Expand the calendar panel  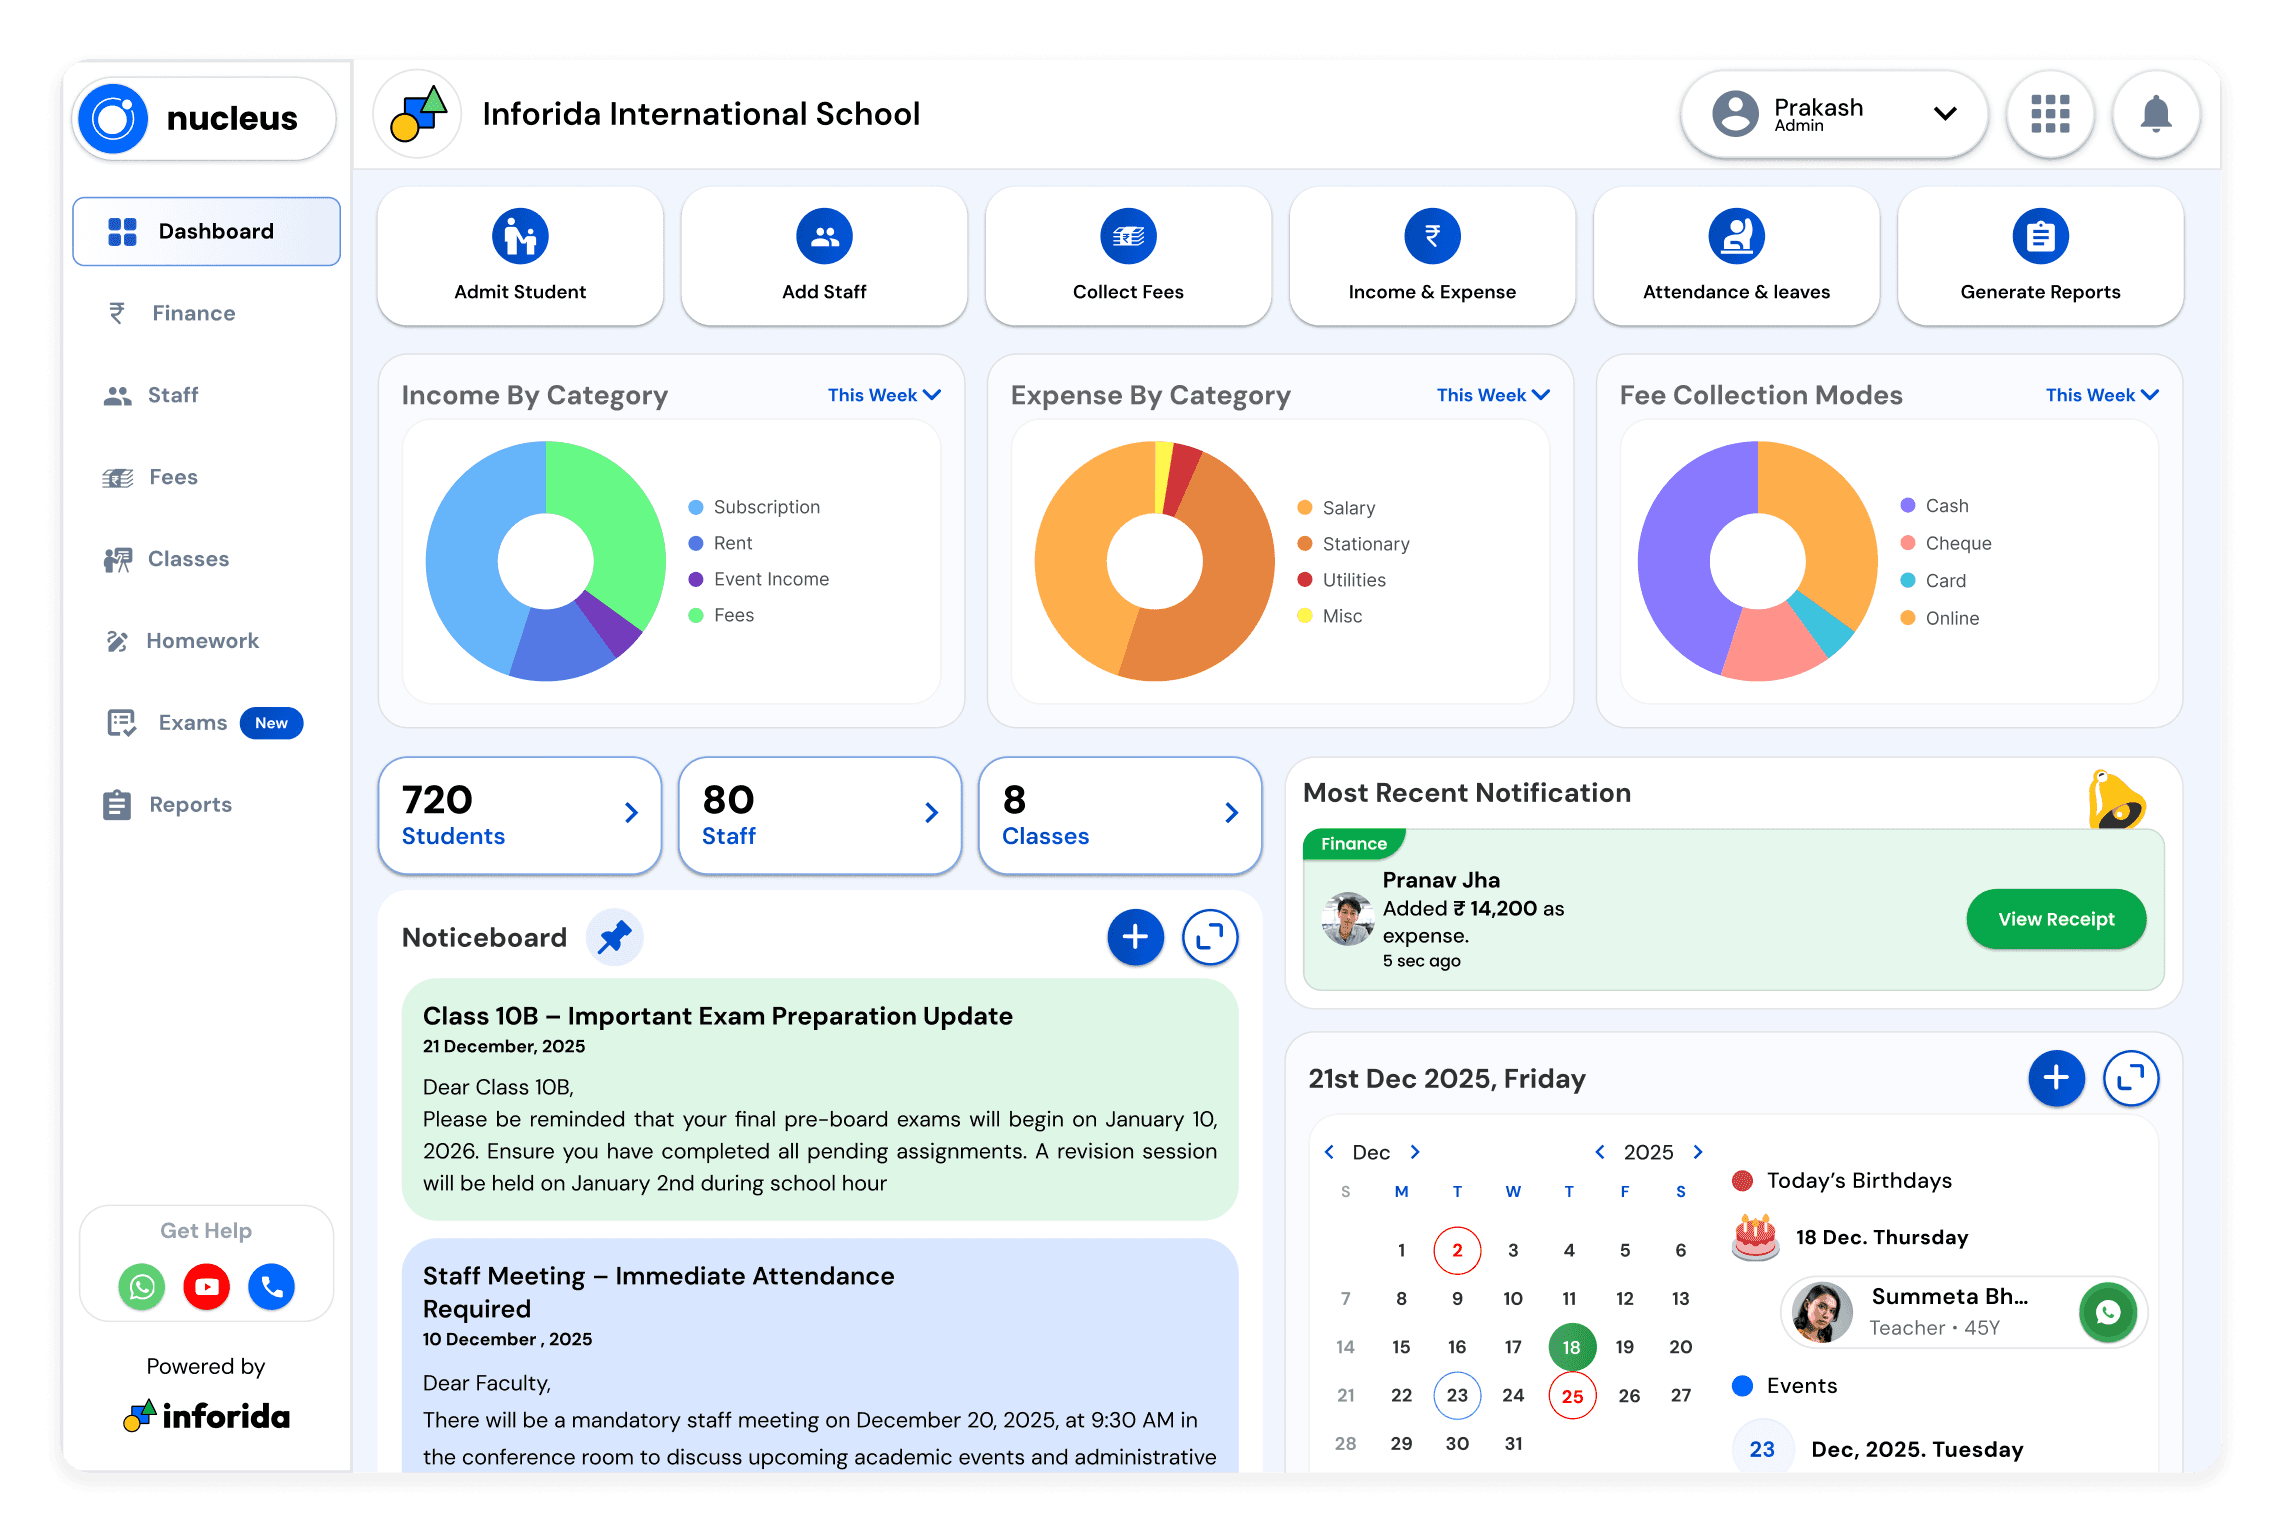[2131, 1078]
